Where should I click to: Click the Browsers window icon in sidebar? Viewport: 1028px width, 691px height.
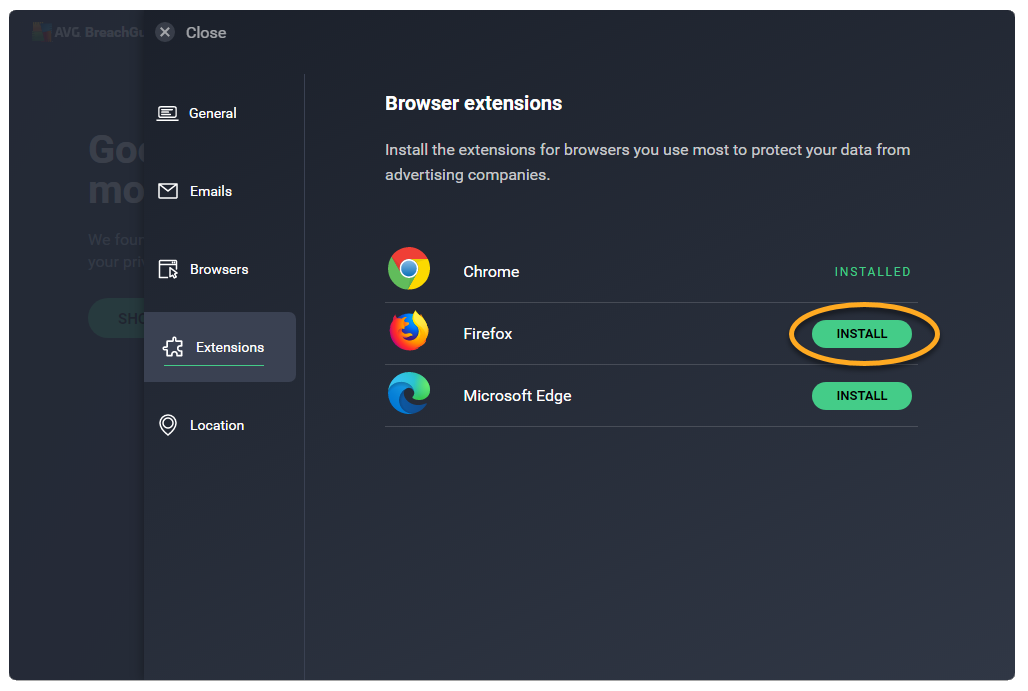click(168, 269)
